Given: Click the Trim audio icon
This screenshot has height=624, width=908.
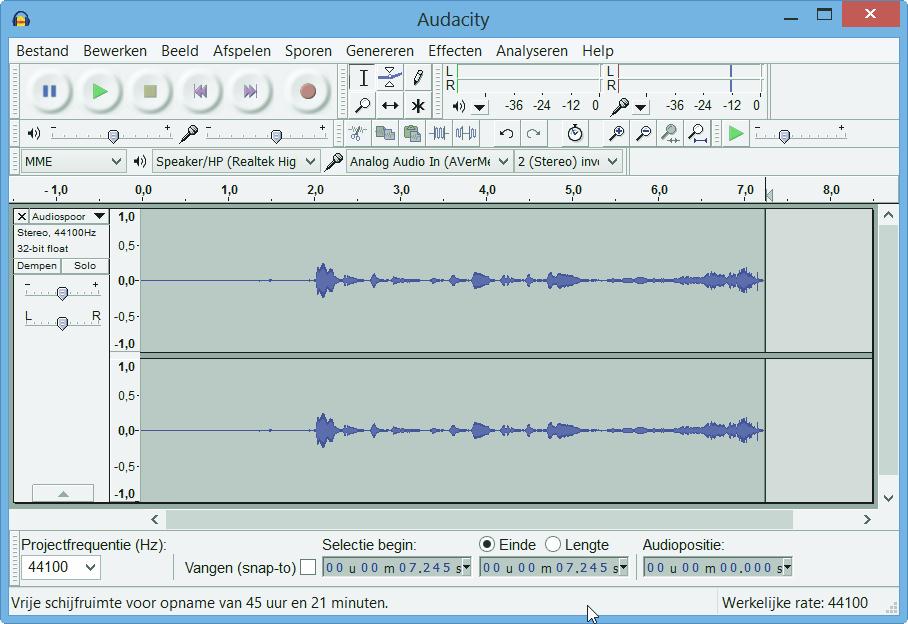Looking at the screenshot, I should point(439,134).
